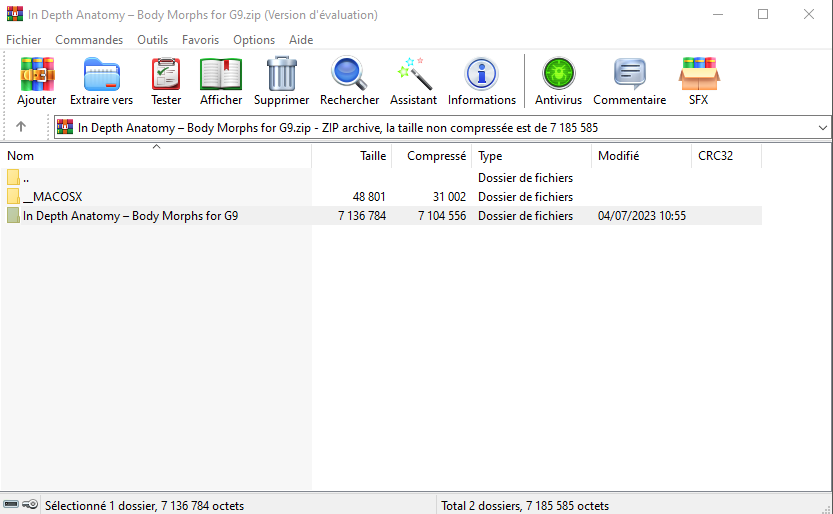Click the key icon in status bar
The width and height of the screenshot is (833, 514).
[30, 504]
